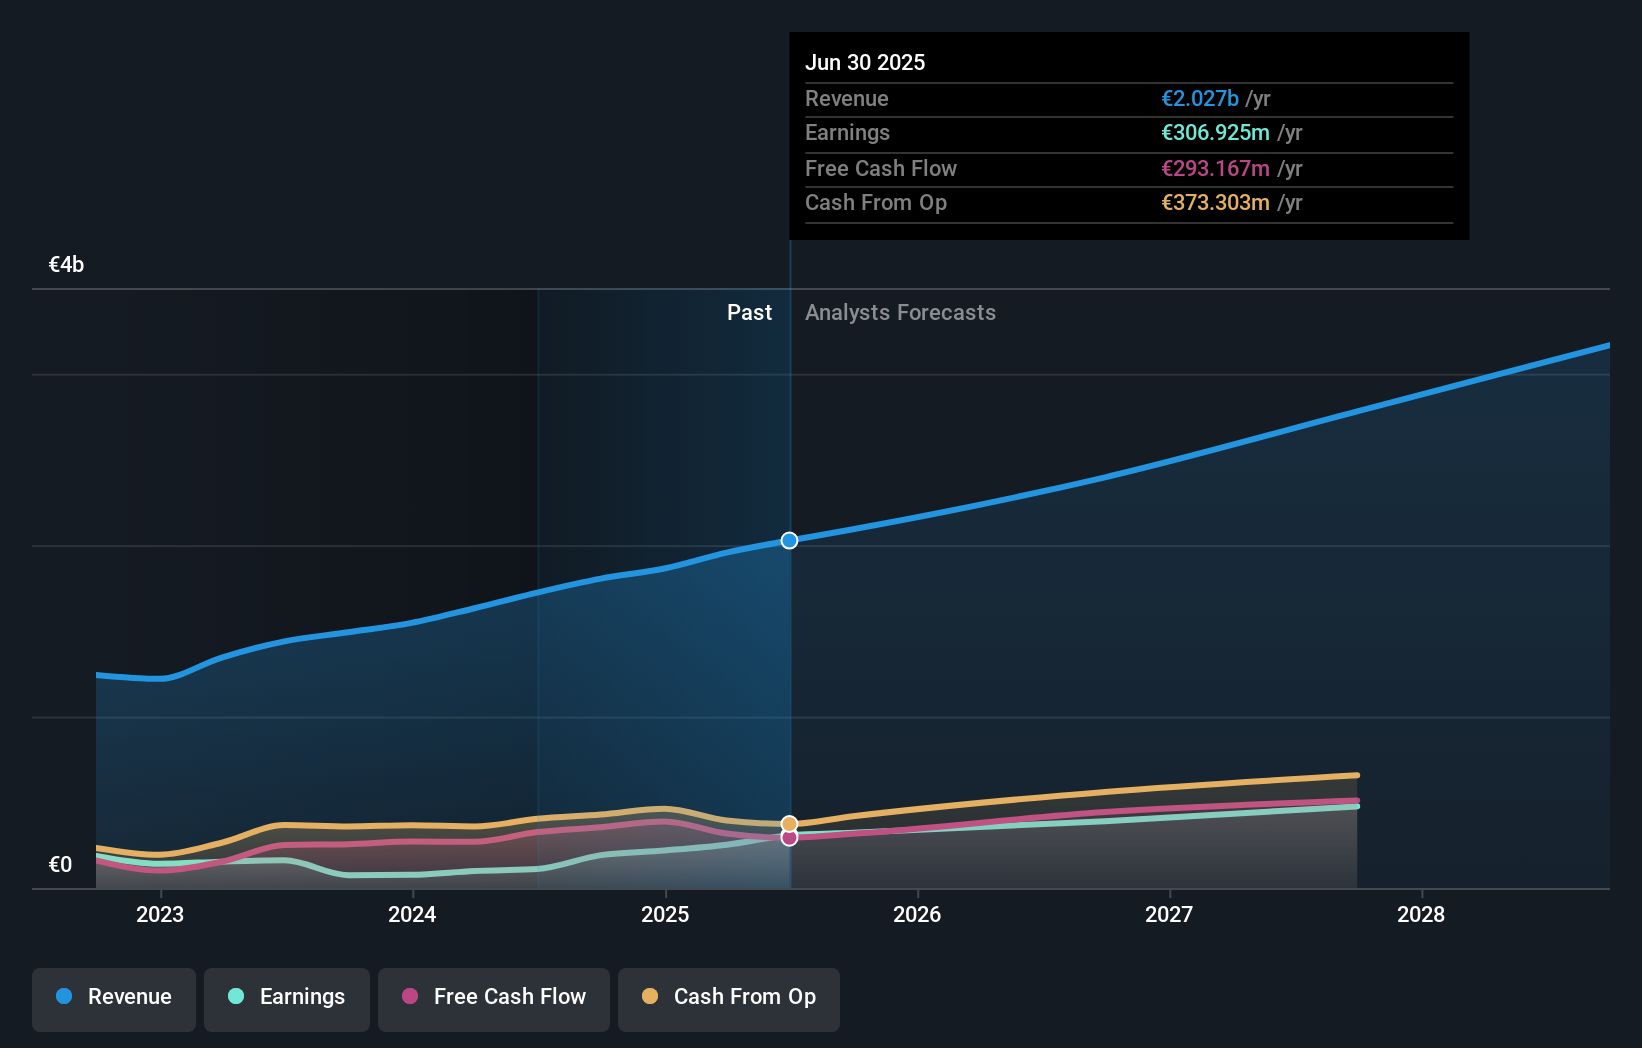Click the 2026 axis label on timeline
Image resolution: width=1642 pixels, height=1048 pixels.
pyautogui.click(x=917, y=914)
